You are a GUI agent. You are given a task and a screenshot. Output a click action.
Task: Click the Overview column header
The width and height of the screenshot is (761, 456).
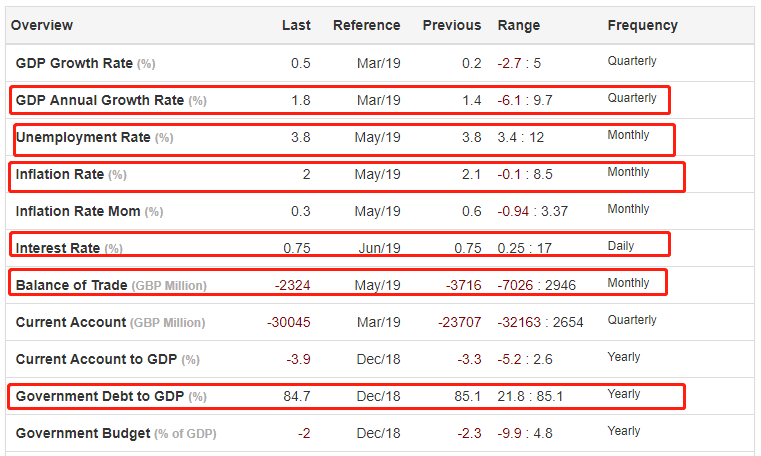[x=42, y=25]
